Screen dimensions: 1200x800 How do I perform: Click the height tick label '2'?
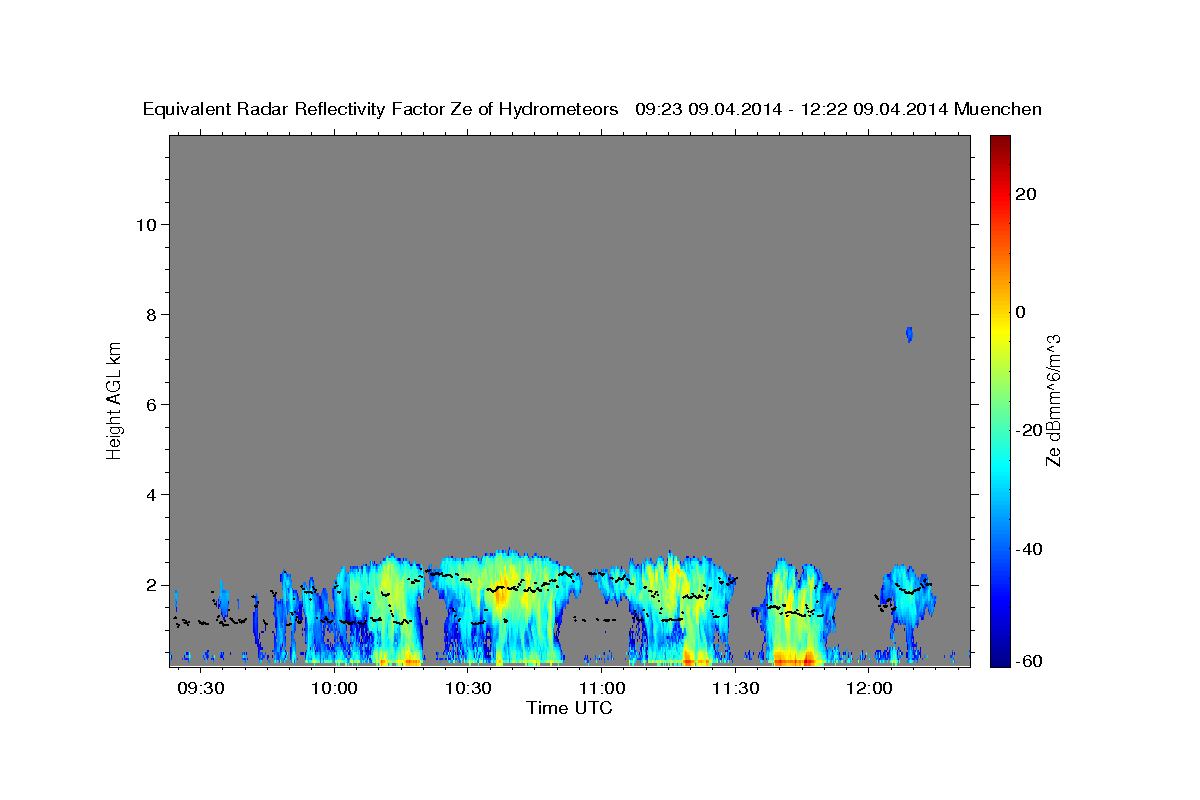click(153, 585)
